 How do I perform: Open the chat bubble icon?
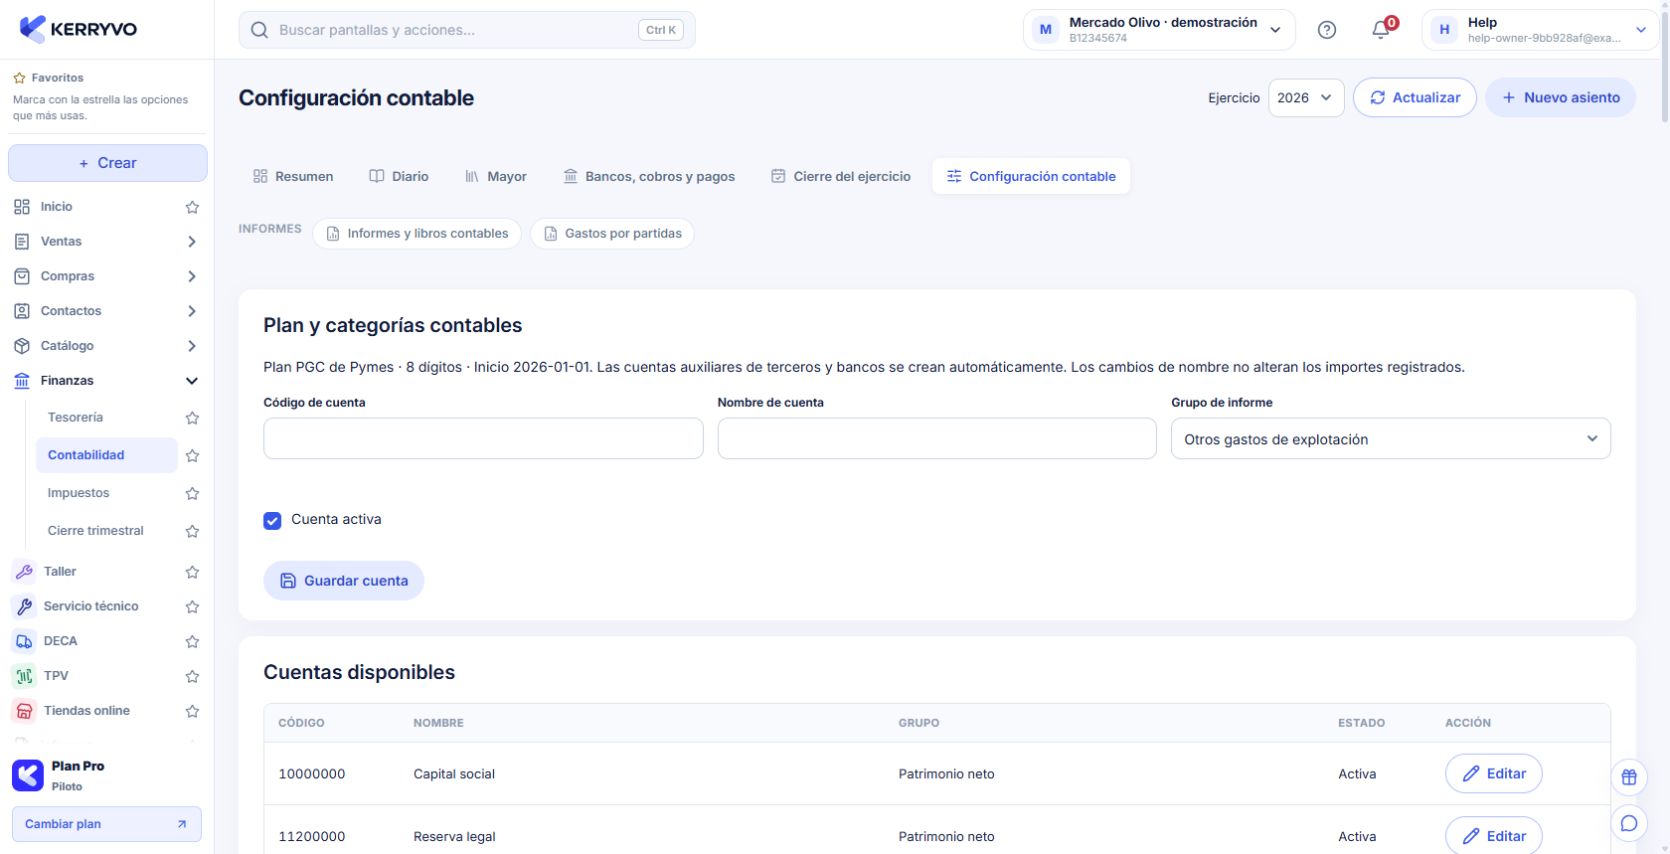(1629, 823)
